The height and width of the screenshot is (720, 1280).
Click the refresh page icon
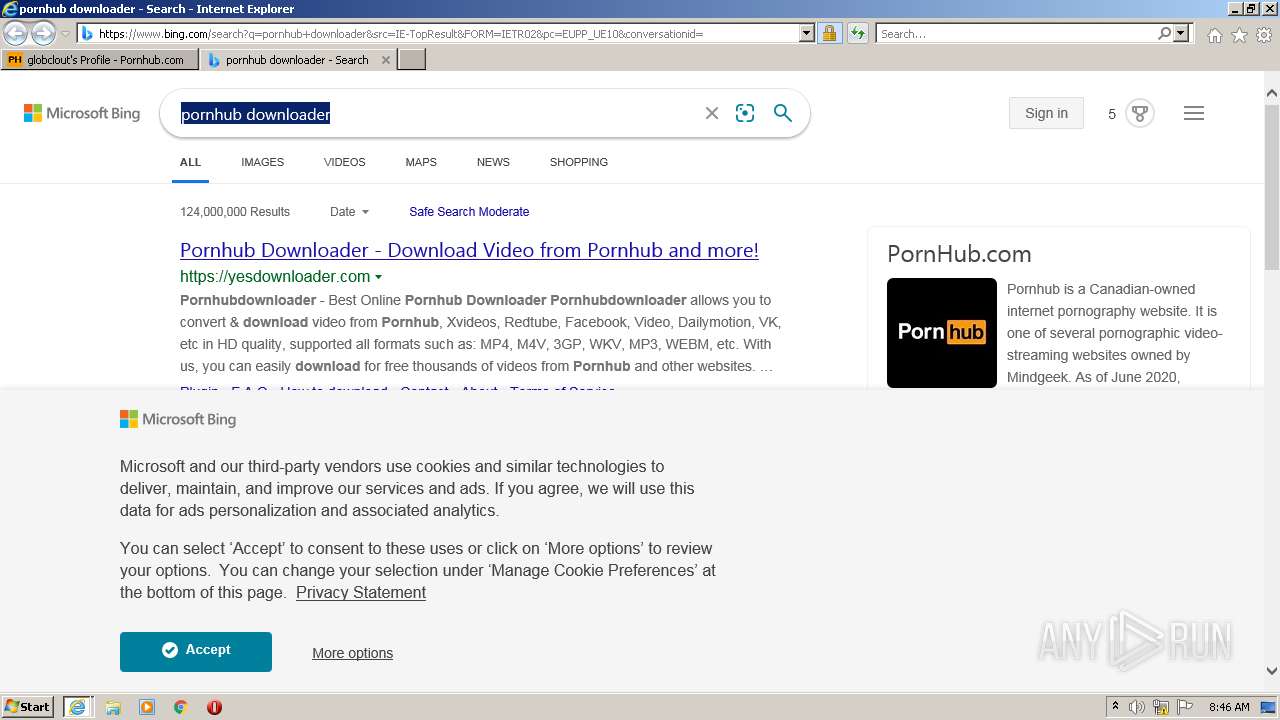click(857, 33)
